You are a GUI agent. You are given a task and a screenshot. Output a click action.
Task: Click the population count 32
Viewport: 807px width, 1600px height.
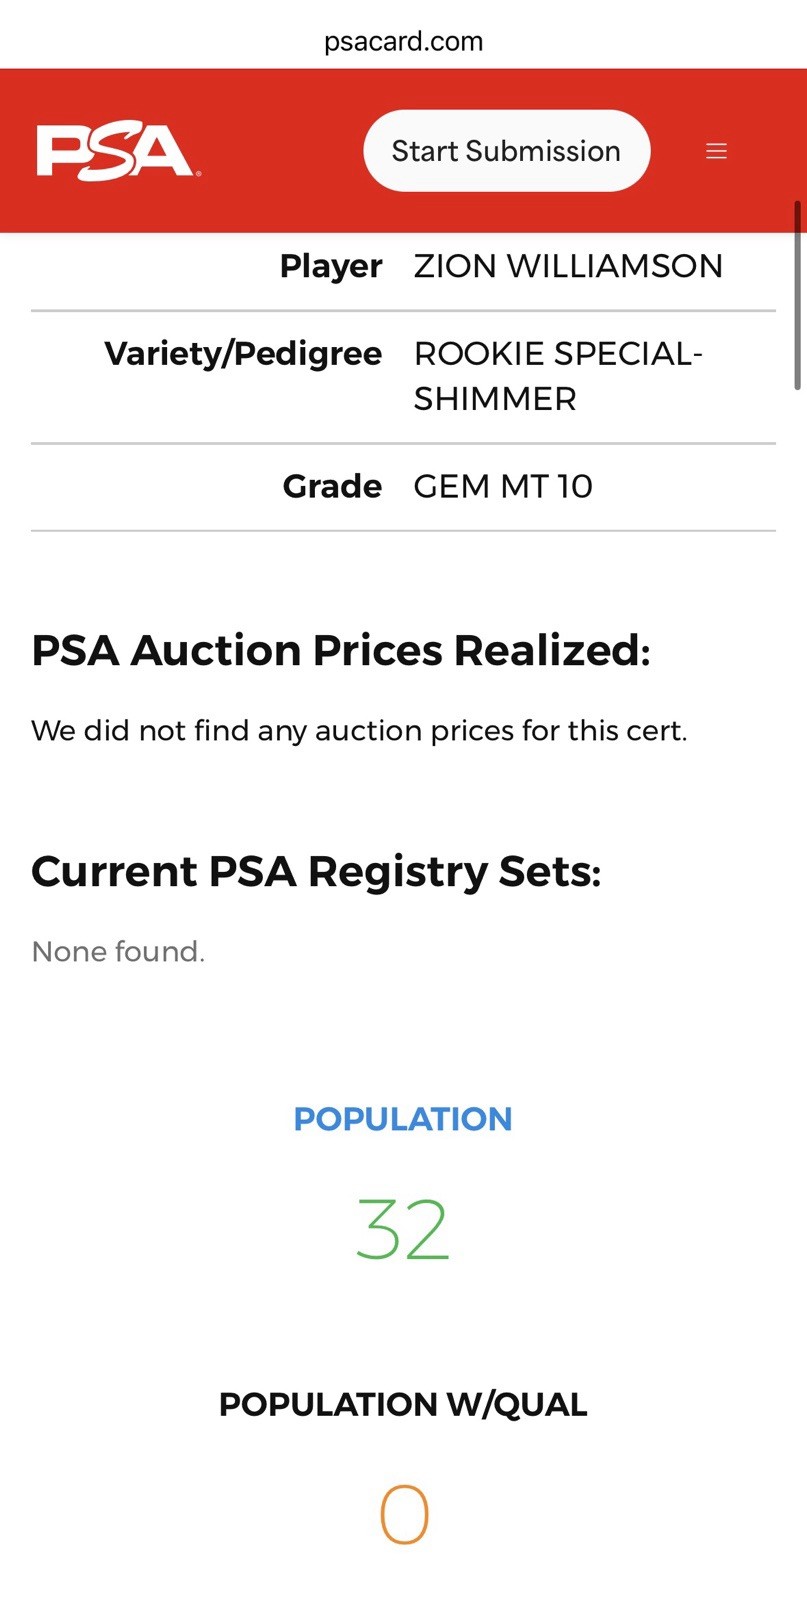[x=403, y=1230]
